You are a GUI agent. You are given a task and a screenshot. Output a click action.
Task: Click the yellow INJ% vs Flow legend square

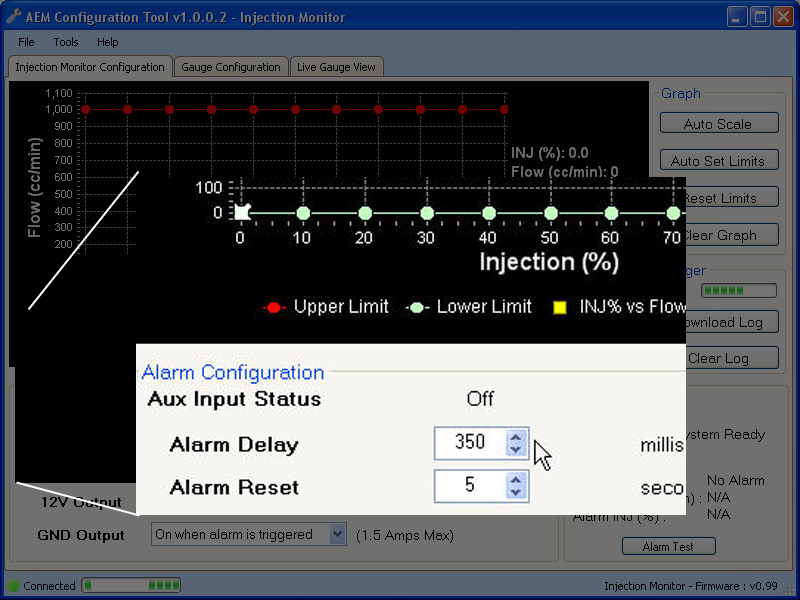(x=560, y=307)
